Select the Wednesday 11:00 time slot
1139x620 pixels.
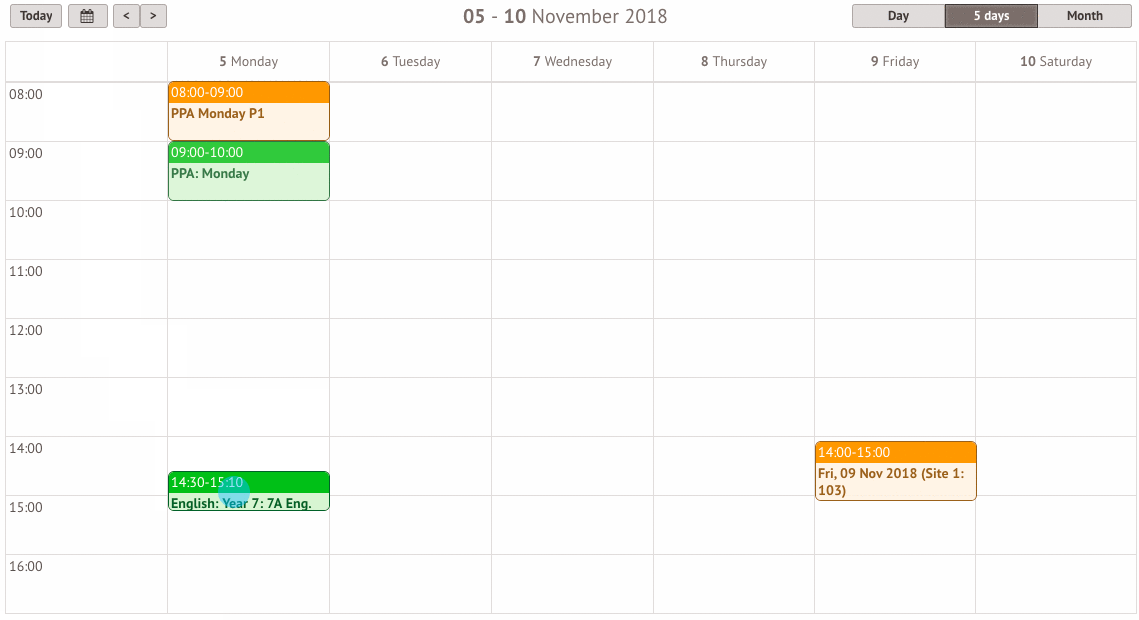click(572, 289)
